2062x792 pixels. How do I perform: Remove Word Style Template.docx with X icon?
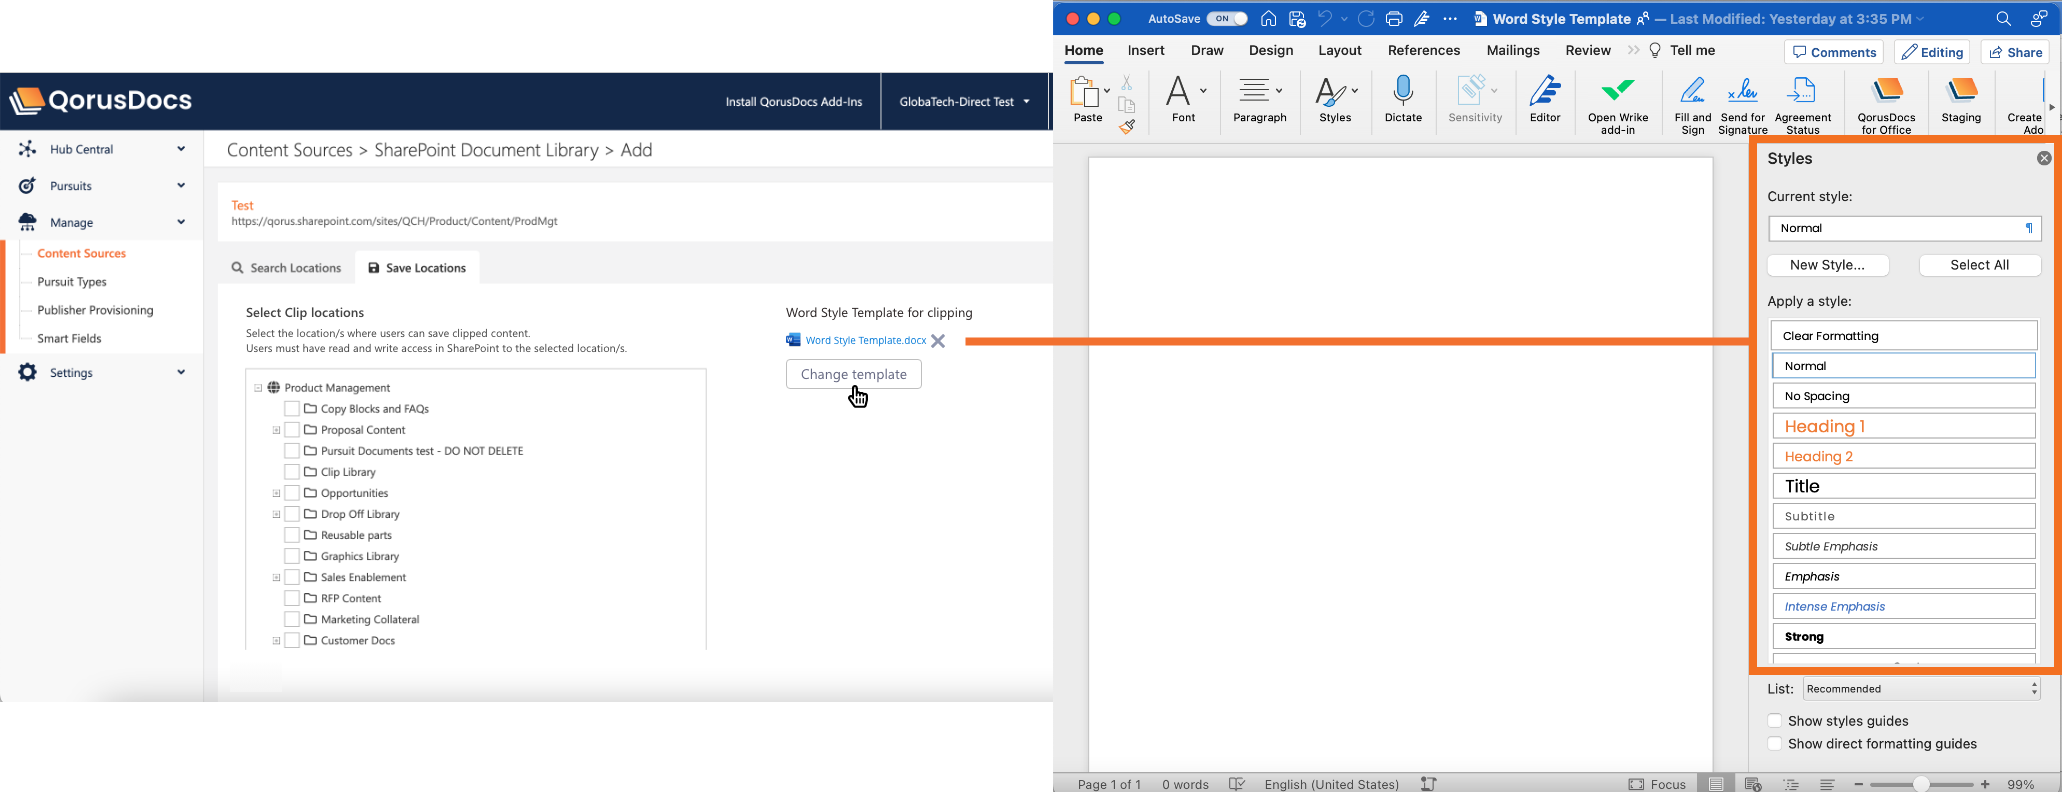(938, 341)
